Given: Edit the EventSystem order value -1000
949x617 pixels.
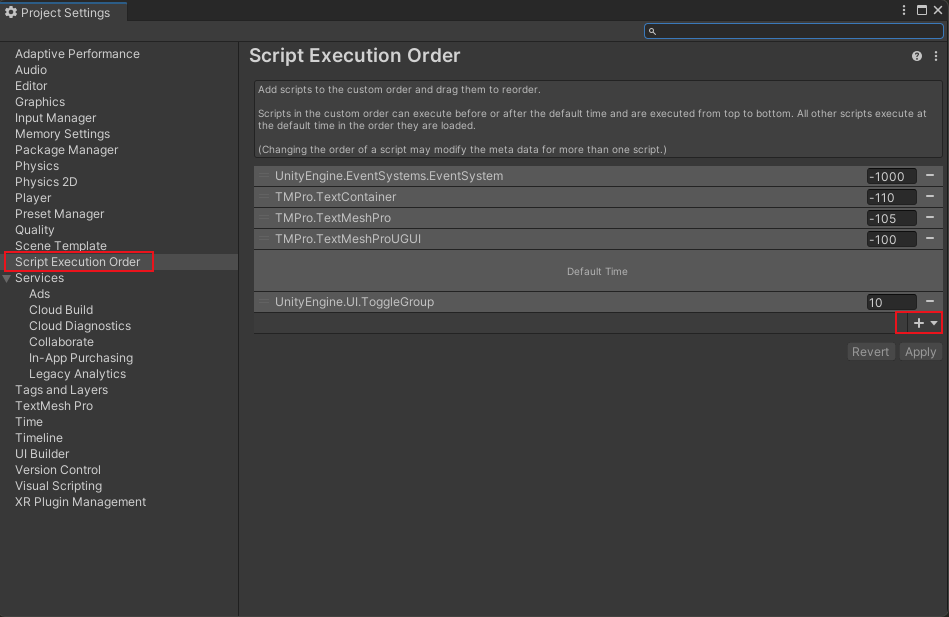Looking at the screenshot, I should point(890,176).
